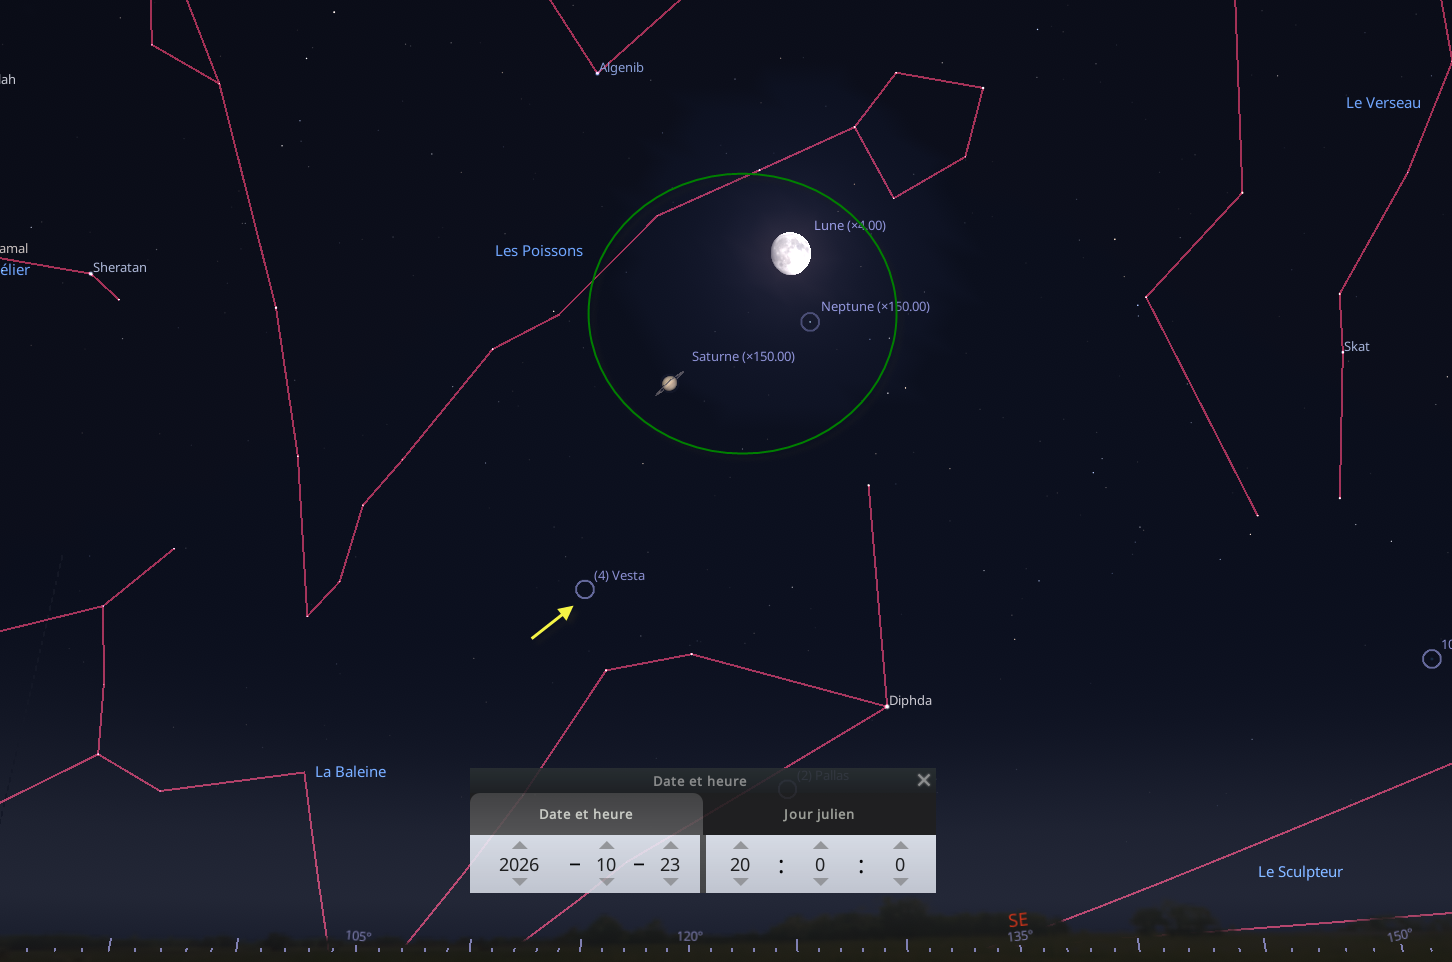This screenshot has width=1452, height=962.
Task: Click the SE cardinal point marker
Action: pyautogui.click(x=1018, y=920)
